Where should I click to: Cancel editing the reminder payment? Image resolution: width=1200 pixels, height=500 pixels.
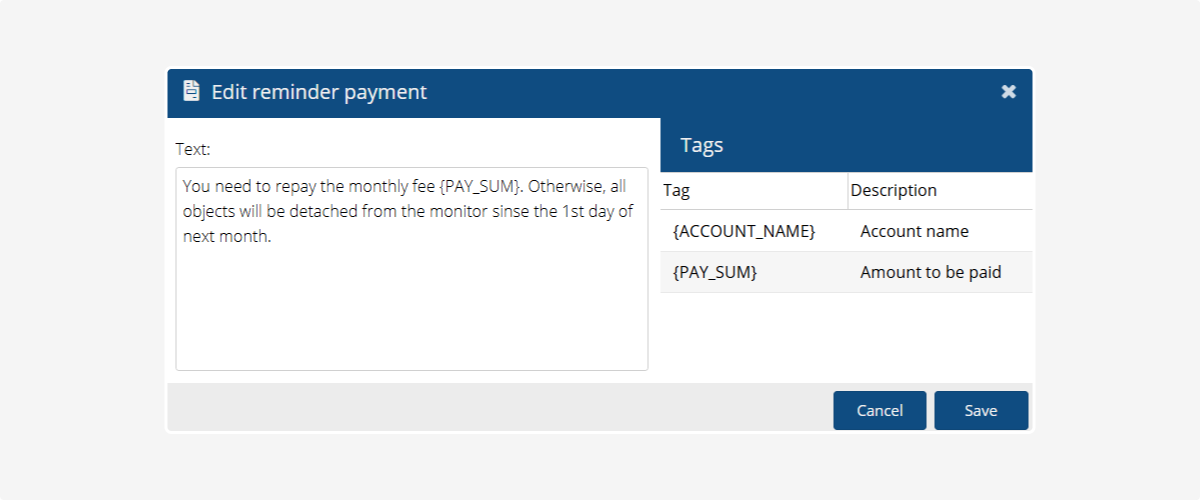click(879, 410)
